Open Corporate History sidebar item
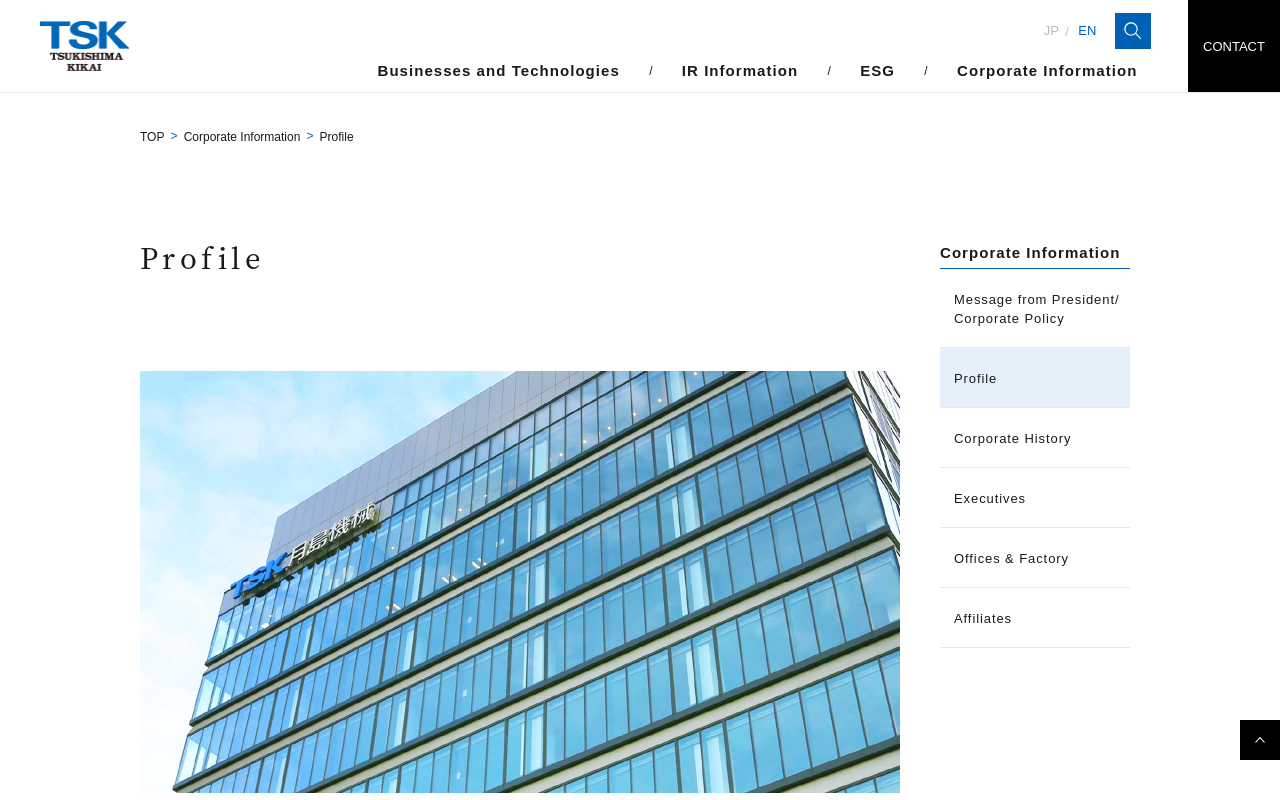Image resolution: width=1280 pixels, height=800 pixels. (x=1035, y=438)
